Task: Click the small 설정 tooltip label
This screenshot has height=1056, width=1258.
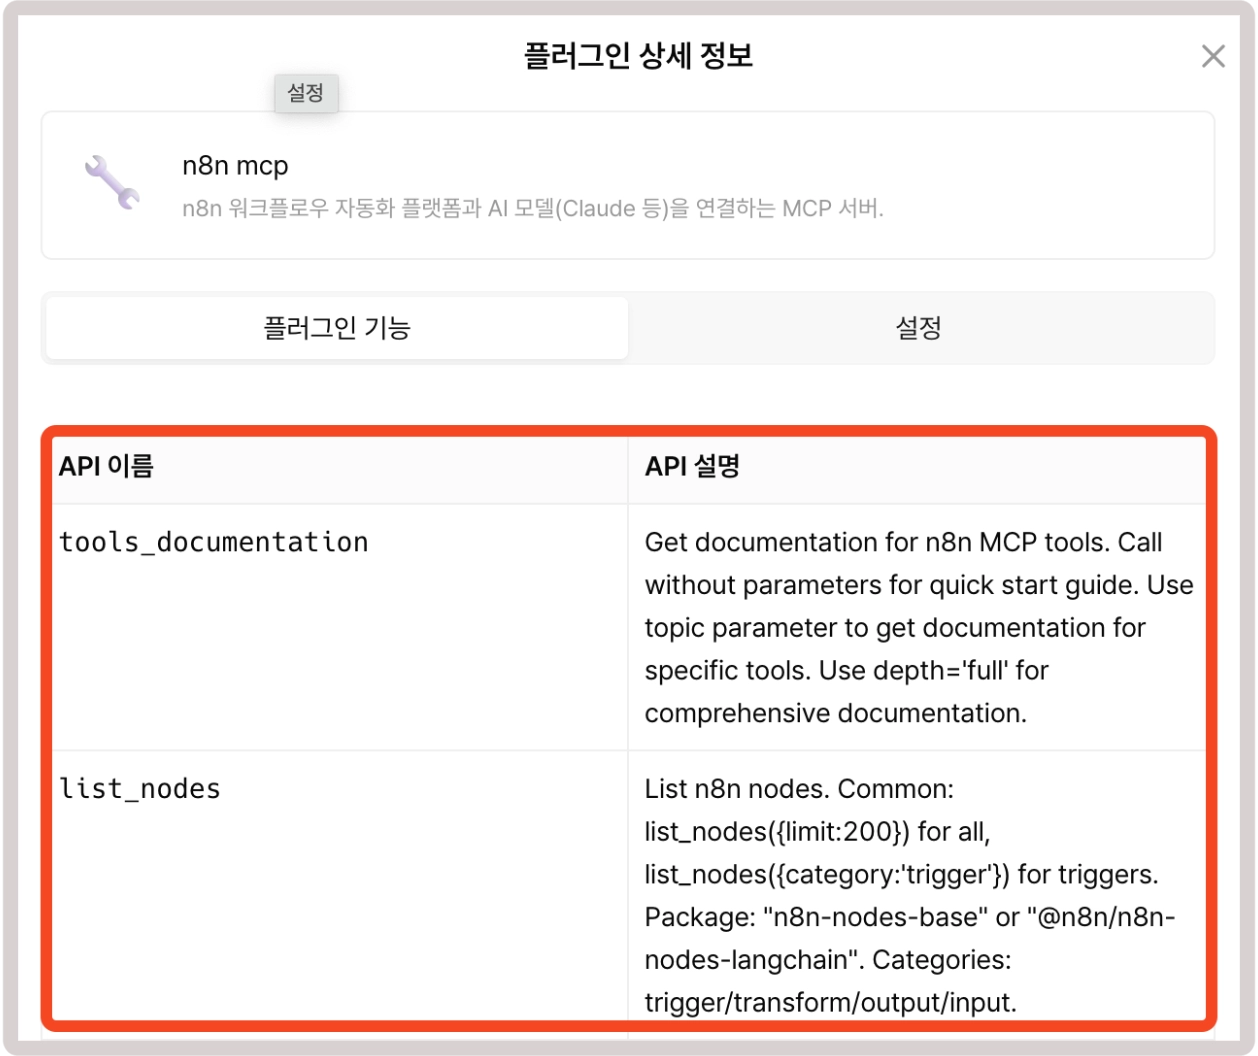Action: [x=306, y=93]
